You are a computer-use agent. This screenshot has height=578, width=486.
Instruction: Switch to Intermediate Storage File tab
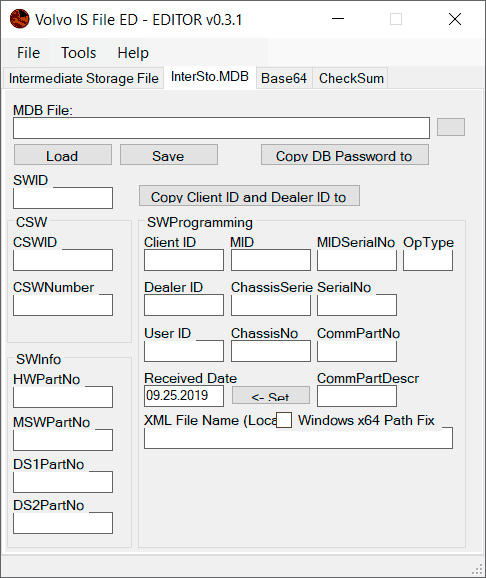(84, 78)
